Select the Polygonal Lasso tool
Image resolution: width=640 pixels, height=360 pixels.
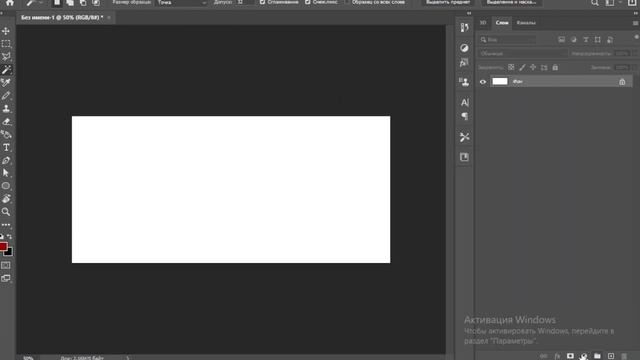click(6, 57)
